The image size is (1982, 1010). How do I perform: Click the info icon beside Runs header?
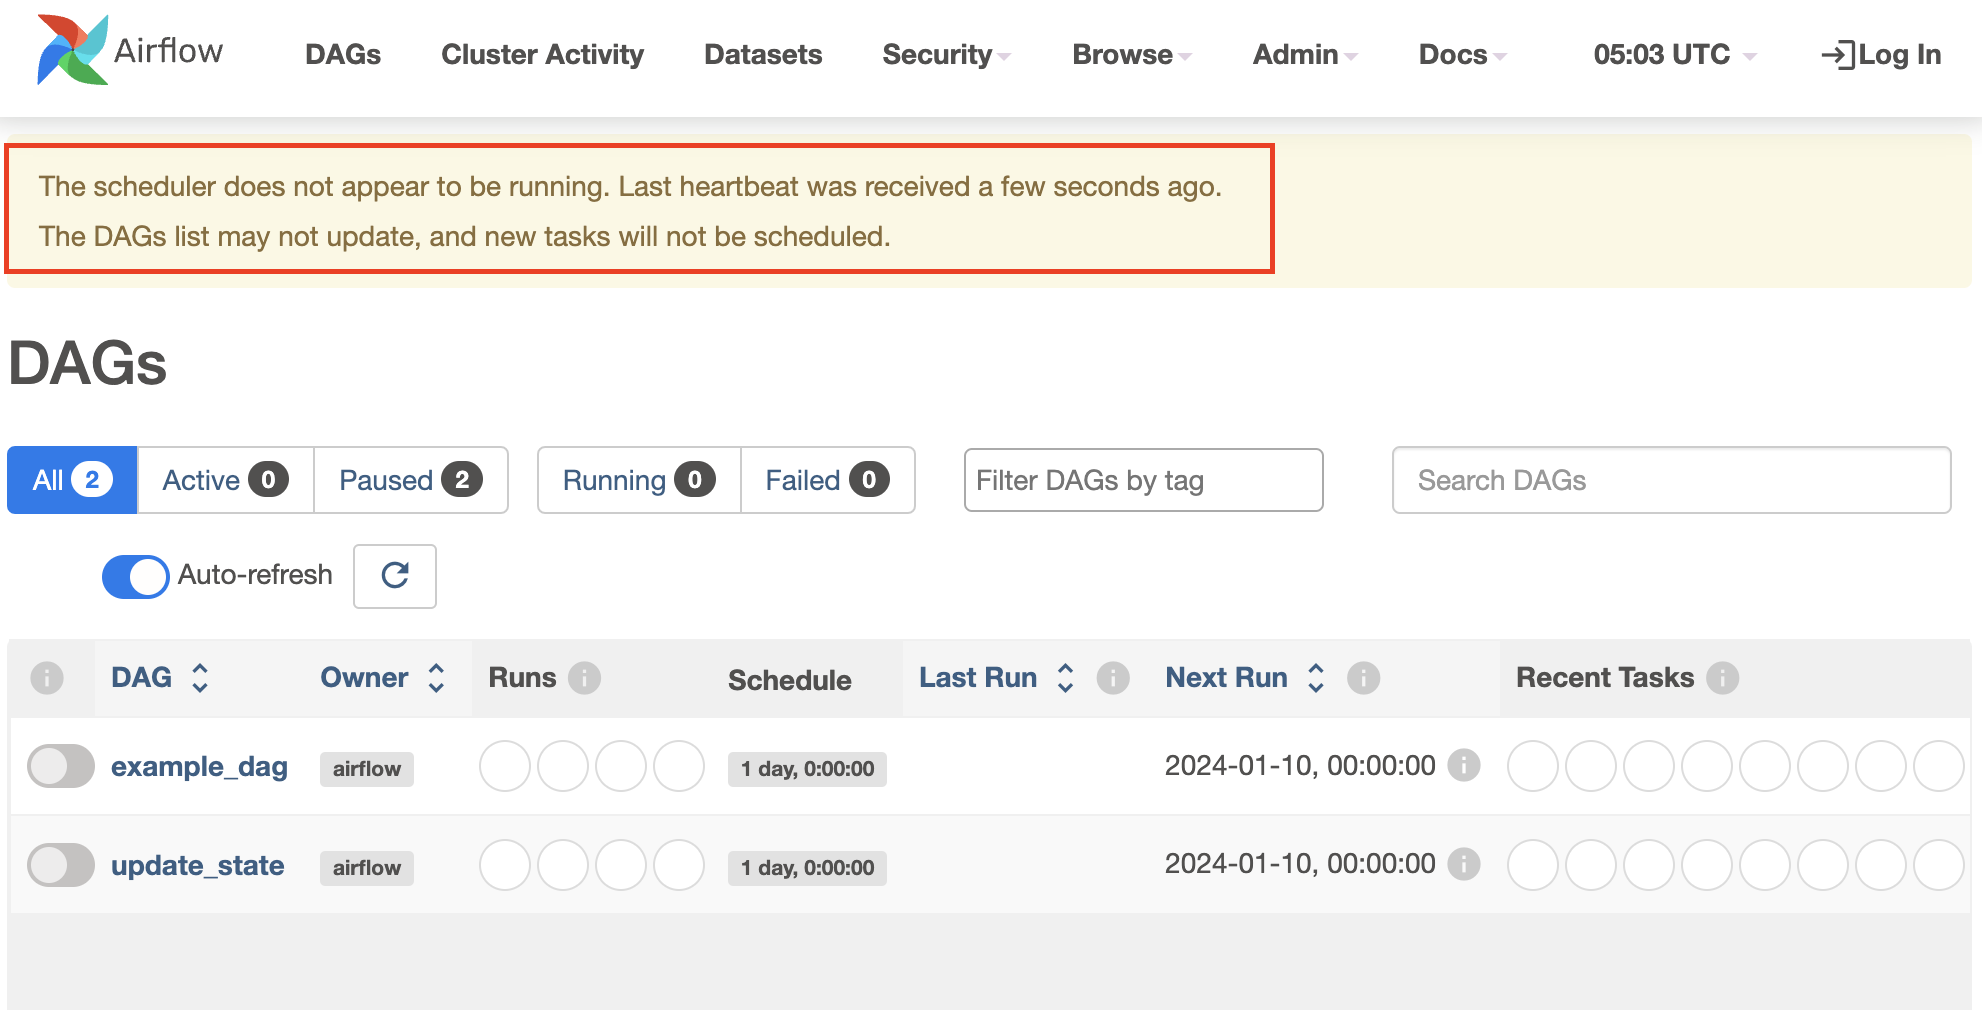[584, 678]
